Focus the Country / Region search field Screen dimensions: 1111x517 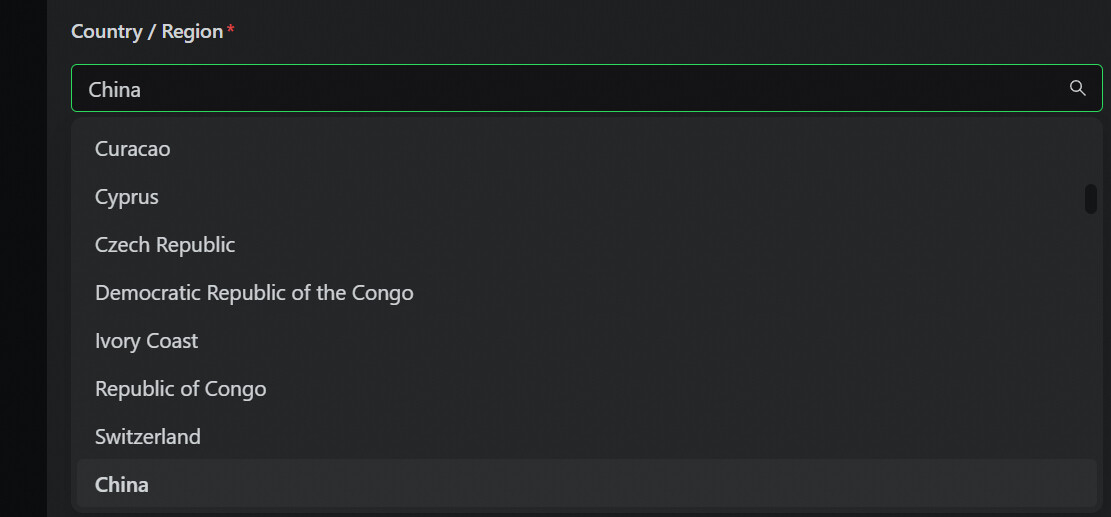(560, 89)
